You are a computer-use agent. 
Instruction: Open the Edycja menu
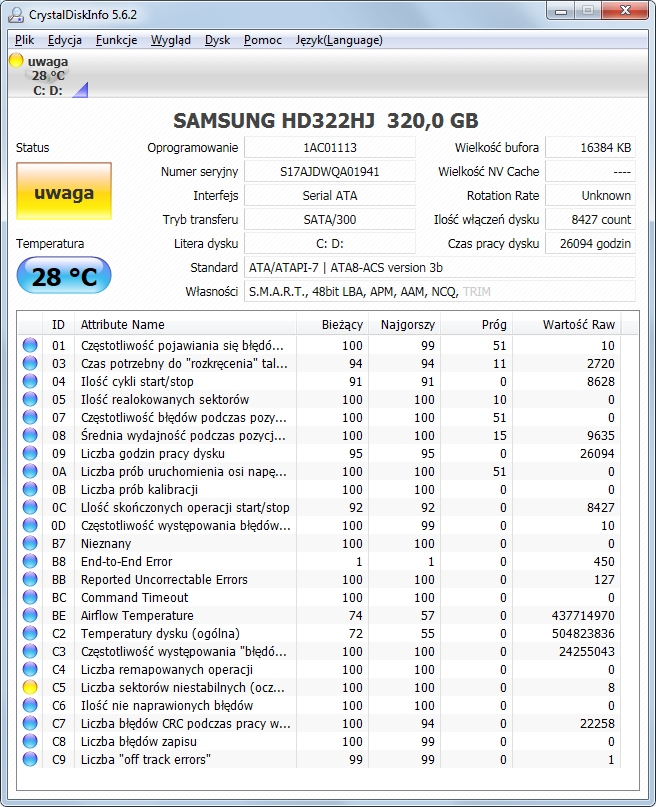pyautogui.click(x=65, y=40)
